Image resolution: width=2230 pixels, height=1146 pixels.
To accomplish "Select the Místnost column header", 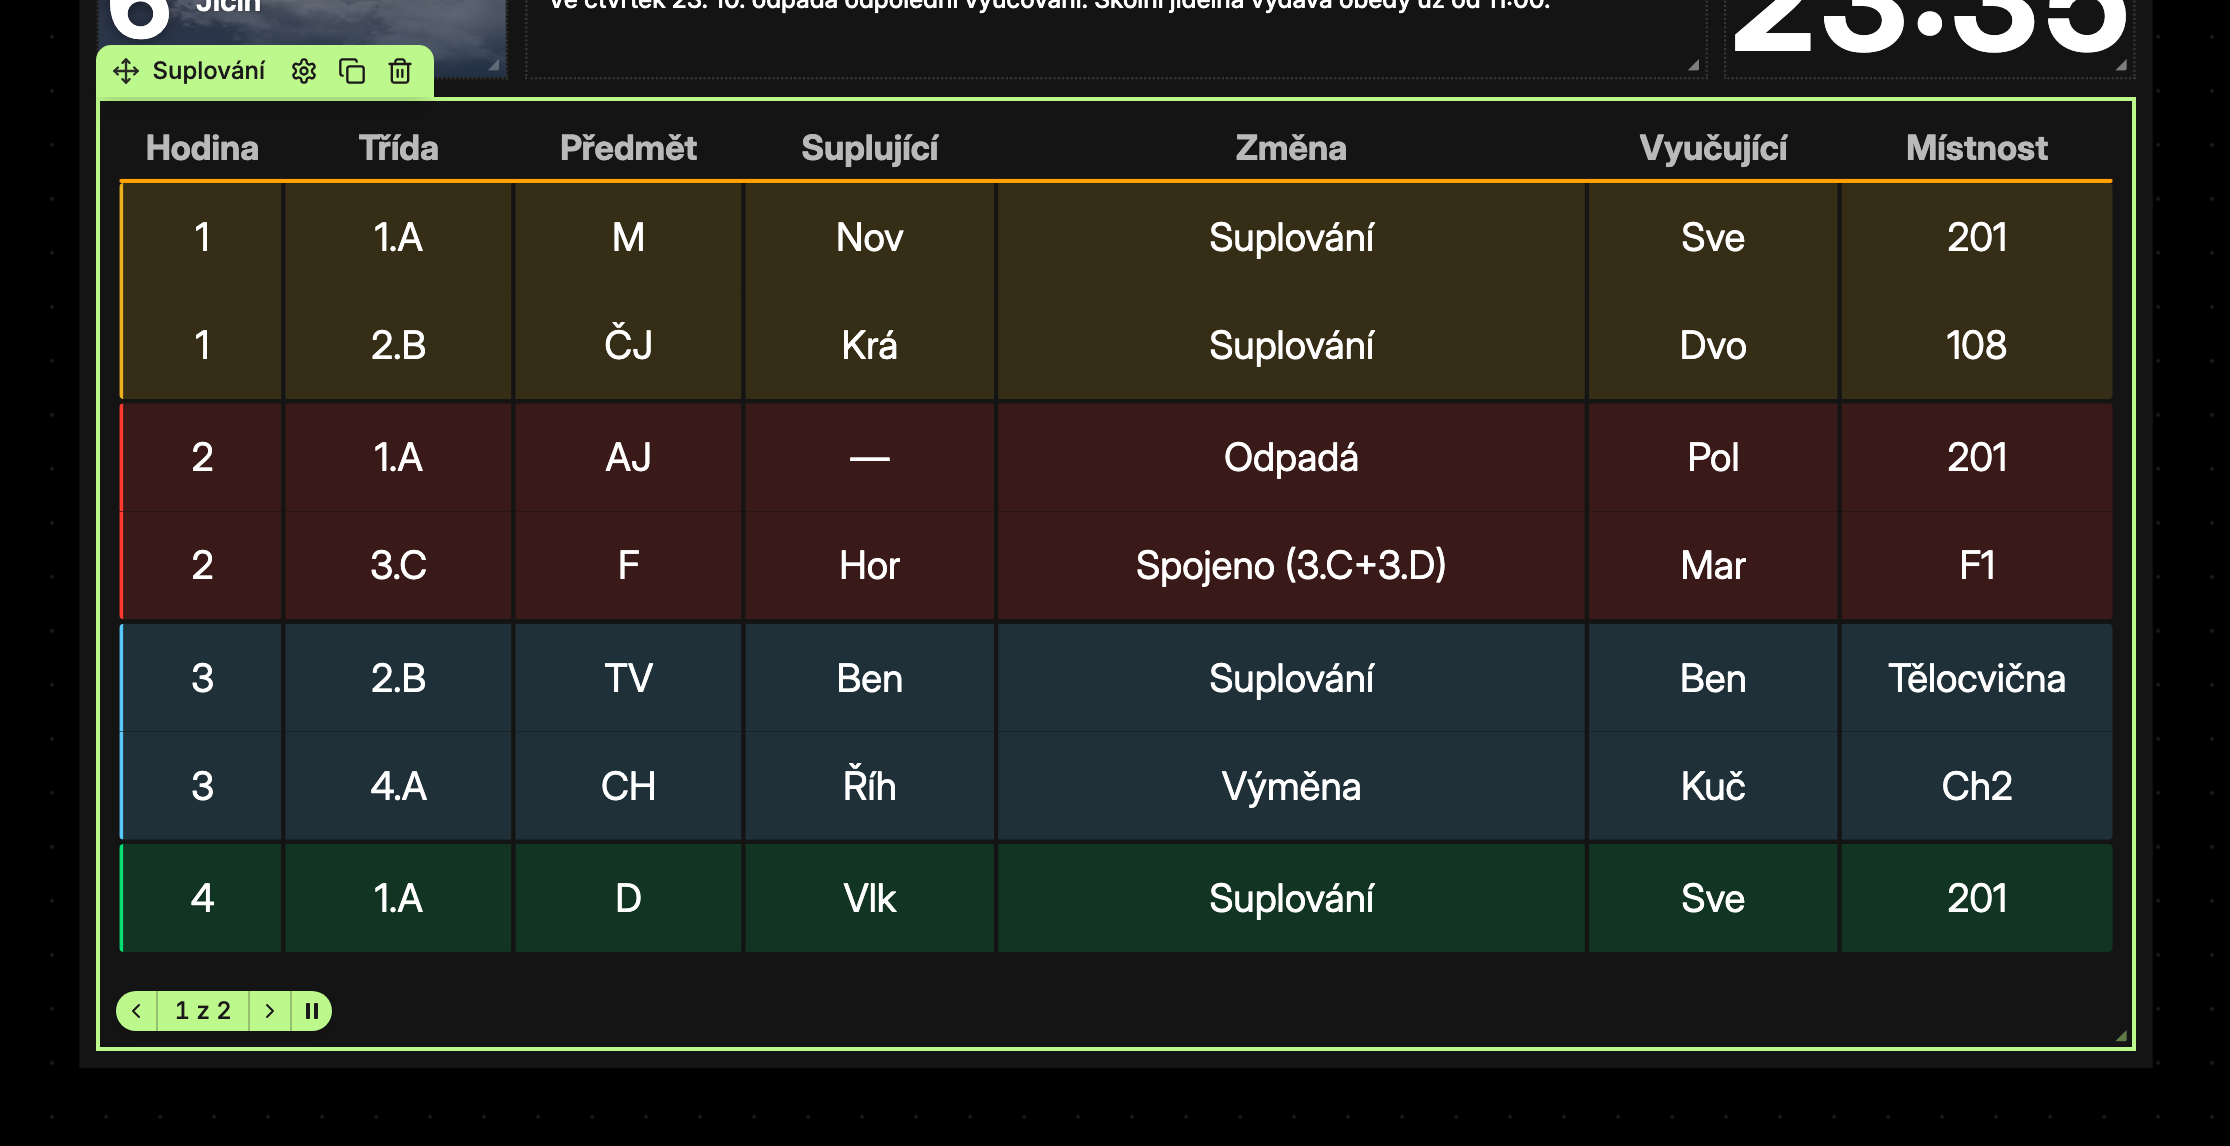I will coord(1977,148).
